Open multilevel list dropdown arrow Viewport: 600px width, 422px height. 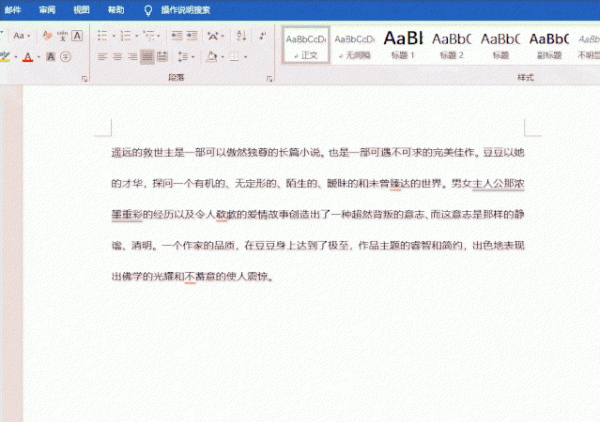point(158,36)
